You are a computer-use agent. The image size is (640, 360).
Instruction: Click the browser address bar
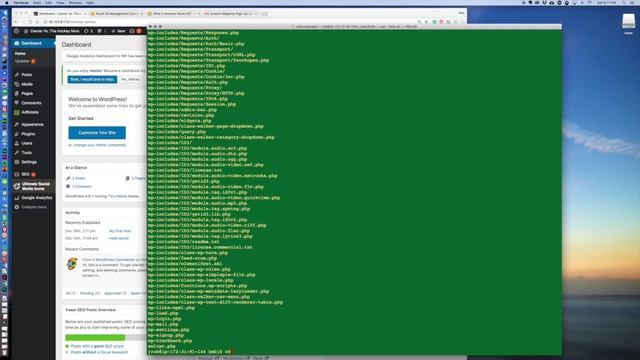tap(229, 22)
